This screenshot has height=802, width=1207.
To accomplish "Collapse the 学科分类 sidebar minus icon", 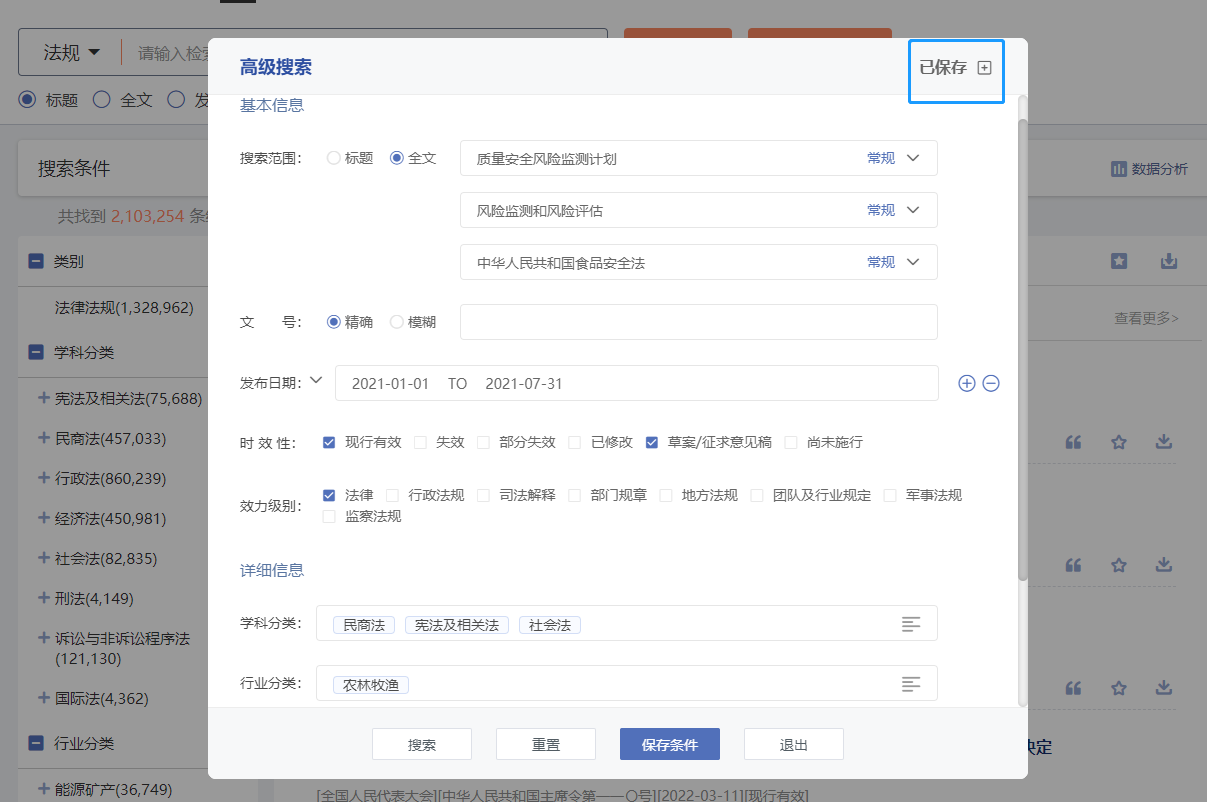I will pos(36,352).
